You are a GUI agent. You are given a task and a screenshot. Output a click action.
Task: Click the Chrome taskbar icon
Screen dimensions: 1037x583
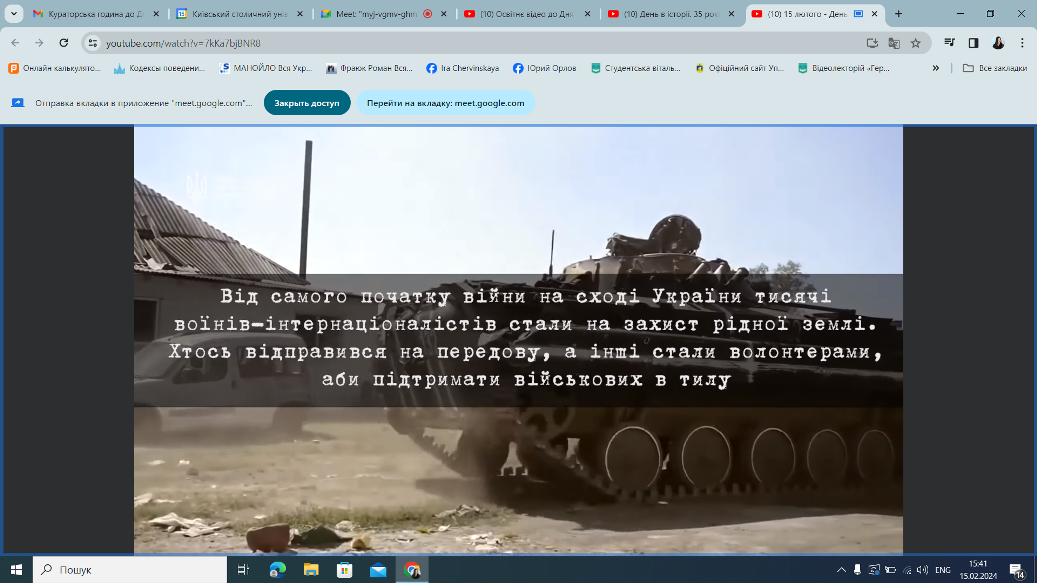[412, 570]
